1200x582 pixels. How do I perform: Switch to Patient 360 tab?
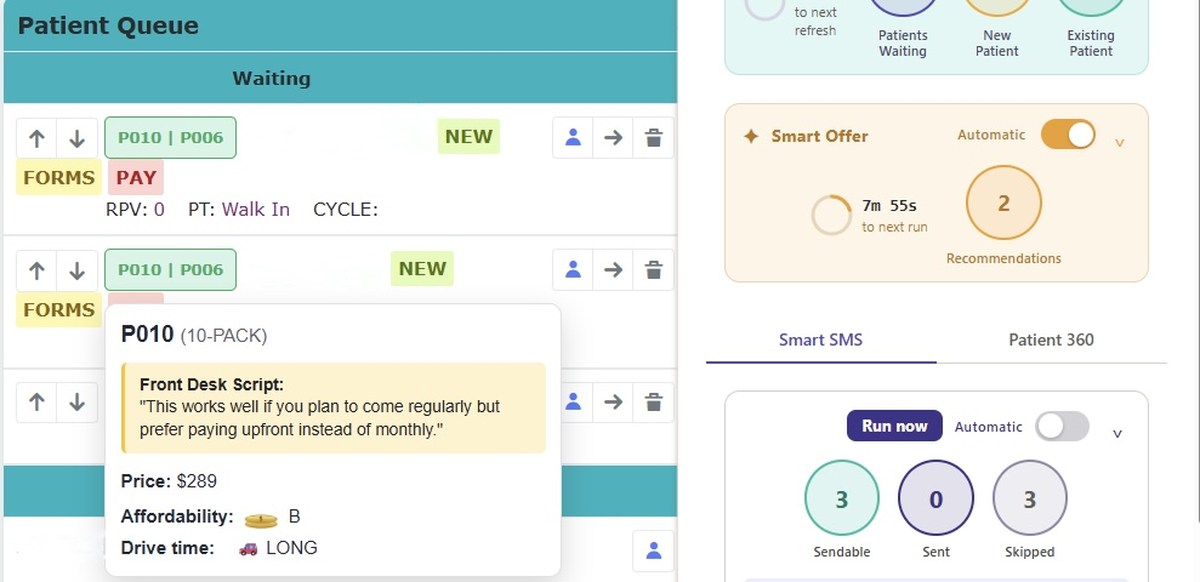pos(1051,340)
